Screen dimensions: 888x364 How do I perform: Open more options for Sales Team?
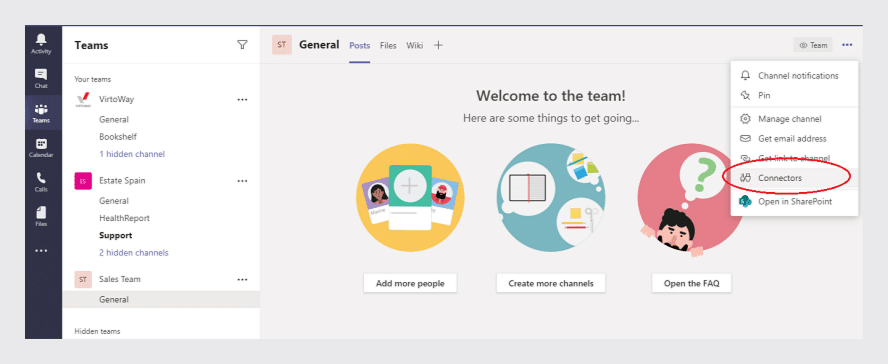click(x=242, y=279)
